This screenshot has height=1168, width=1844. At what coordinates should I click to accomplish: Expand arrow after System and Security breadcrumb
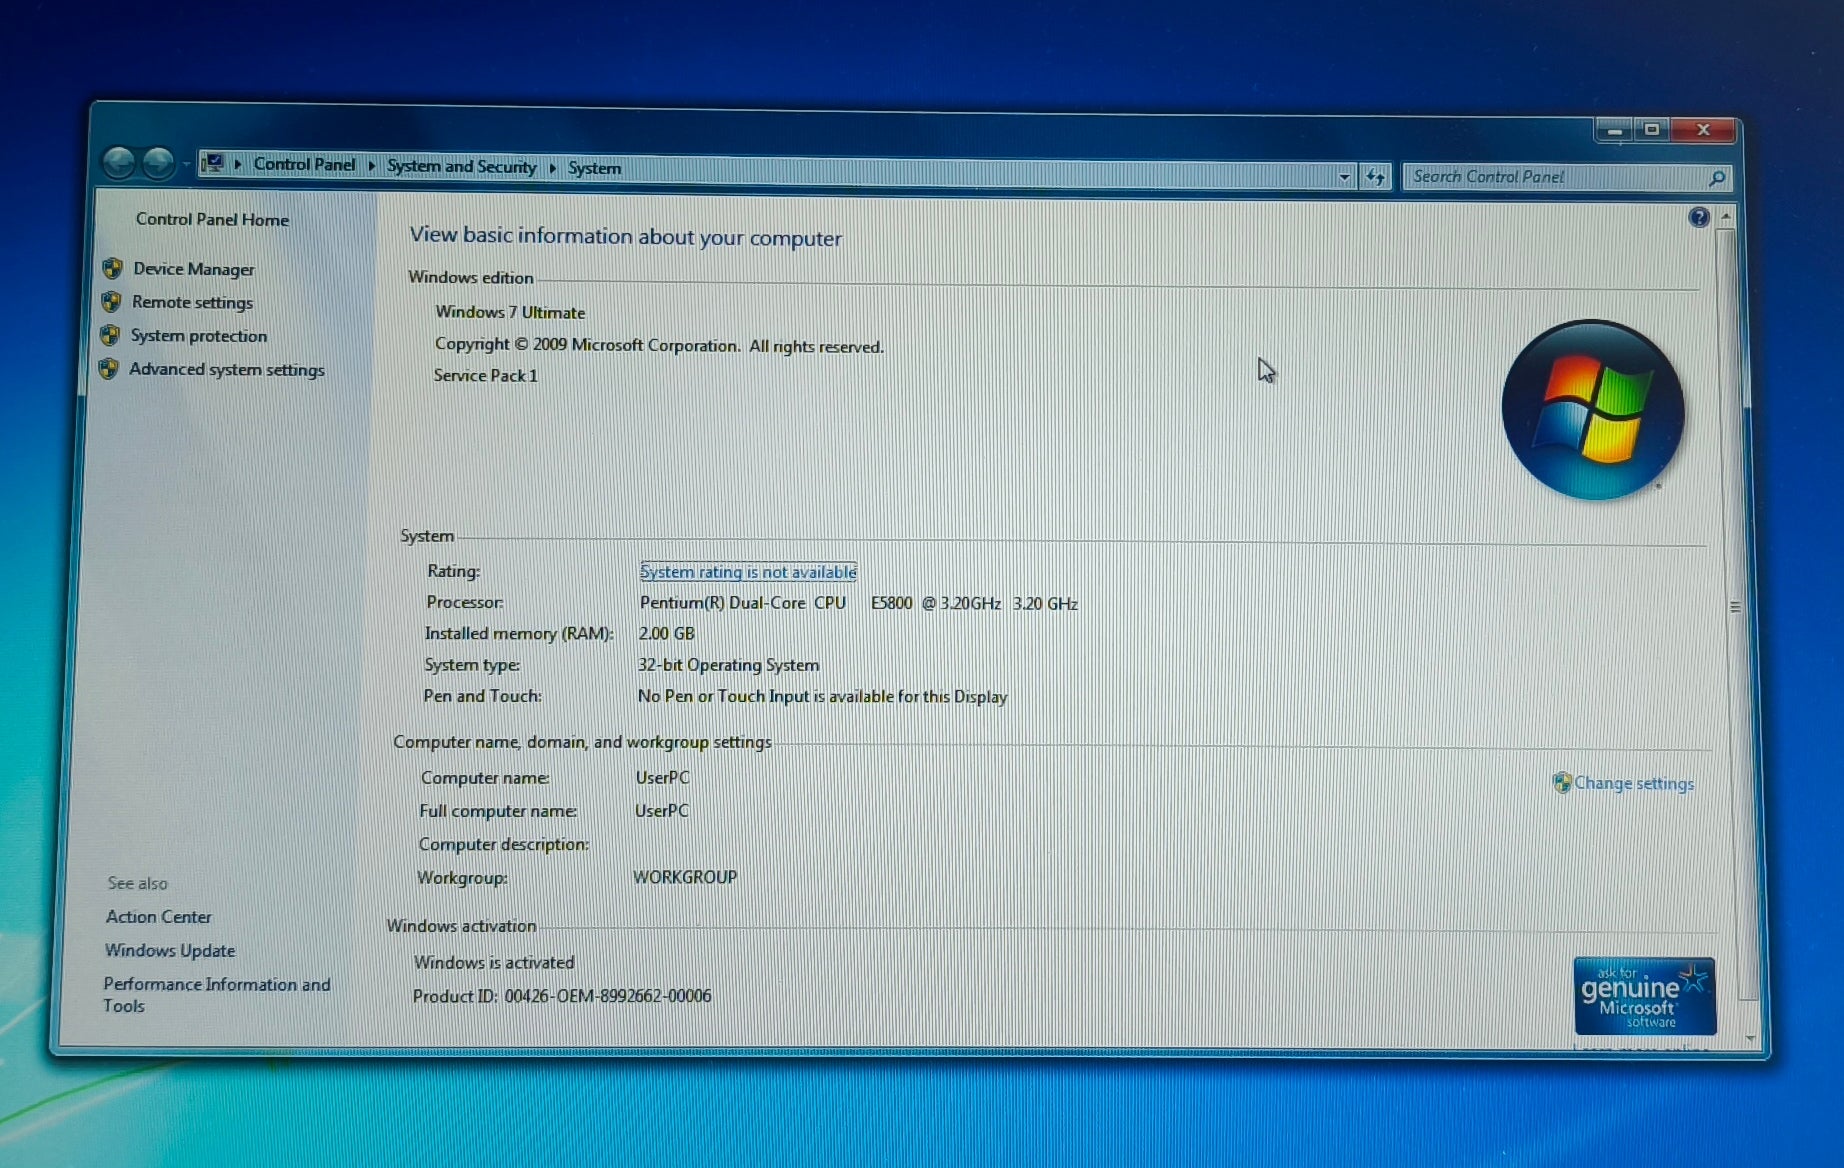pos(552,168)
